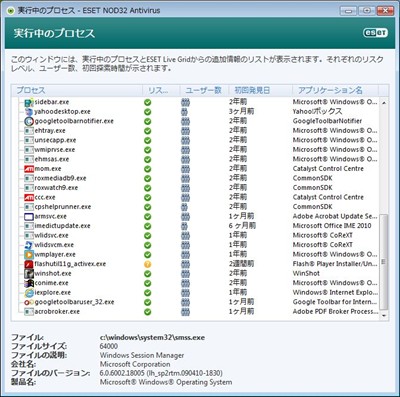Click the iexplore.exe Internet Explorer icon
The image size is (400, 397).
tap(29, 293)
